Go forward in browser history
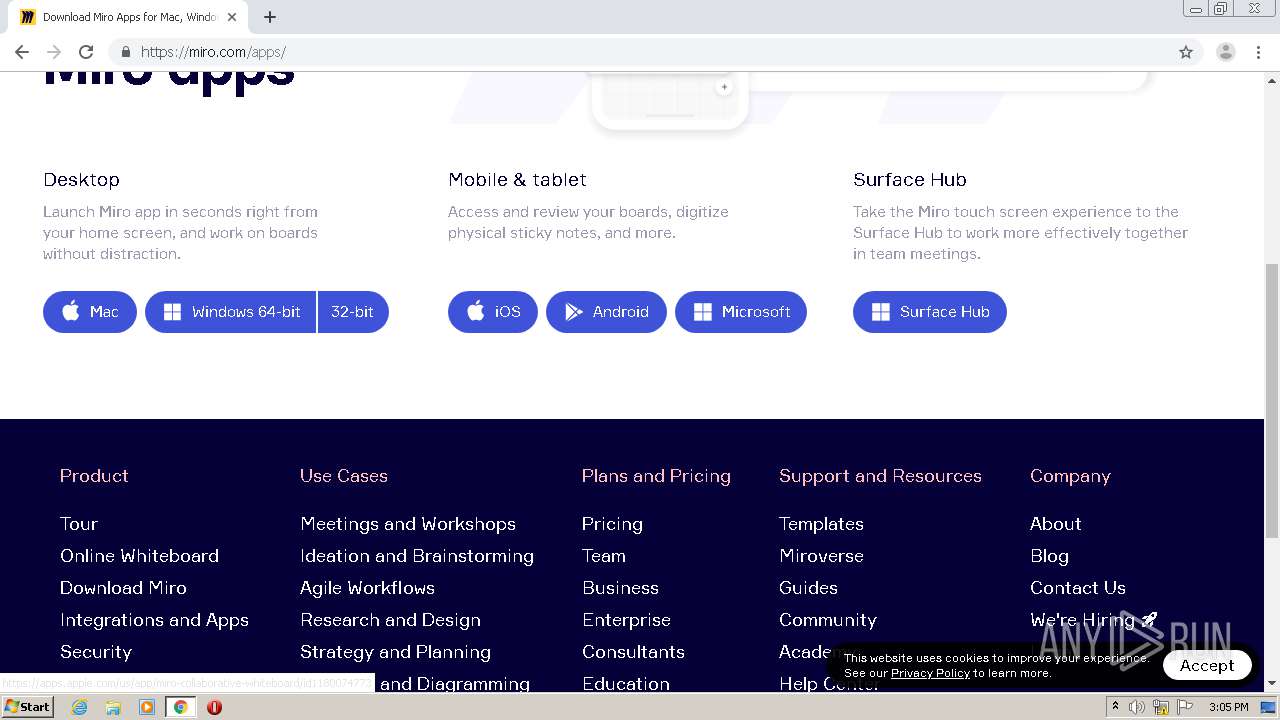This screenshot has height=720, width=1280. point(54,52)
